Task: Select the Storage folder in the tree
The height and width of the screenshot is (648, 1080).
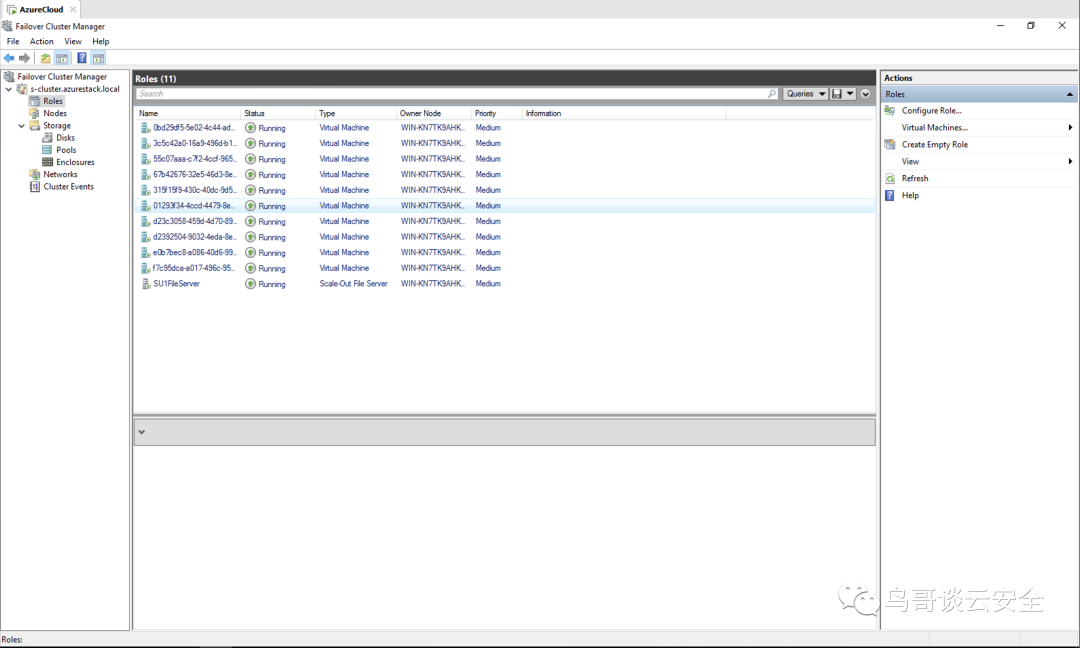Action: pos(57,126)
